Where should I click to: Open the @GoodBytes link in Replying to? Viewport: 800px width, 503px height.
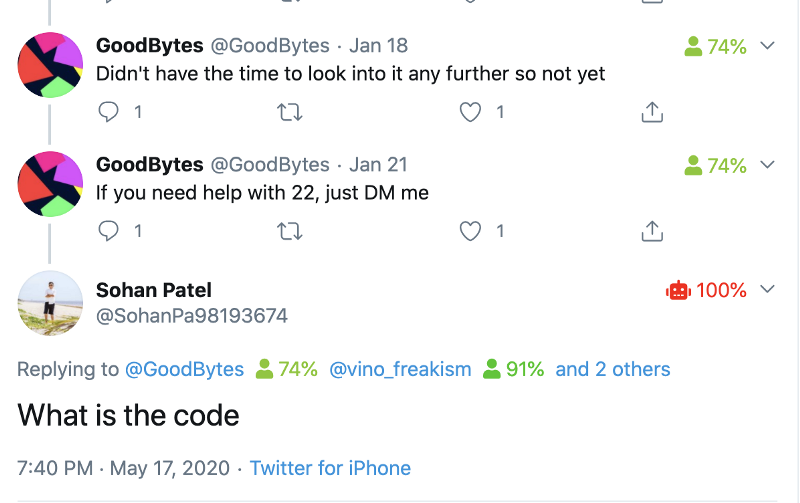tap(184, 369)
